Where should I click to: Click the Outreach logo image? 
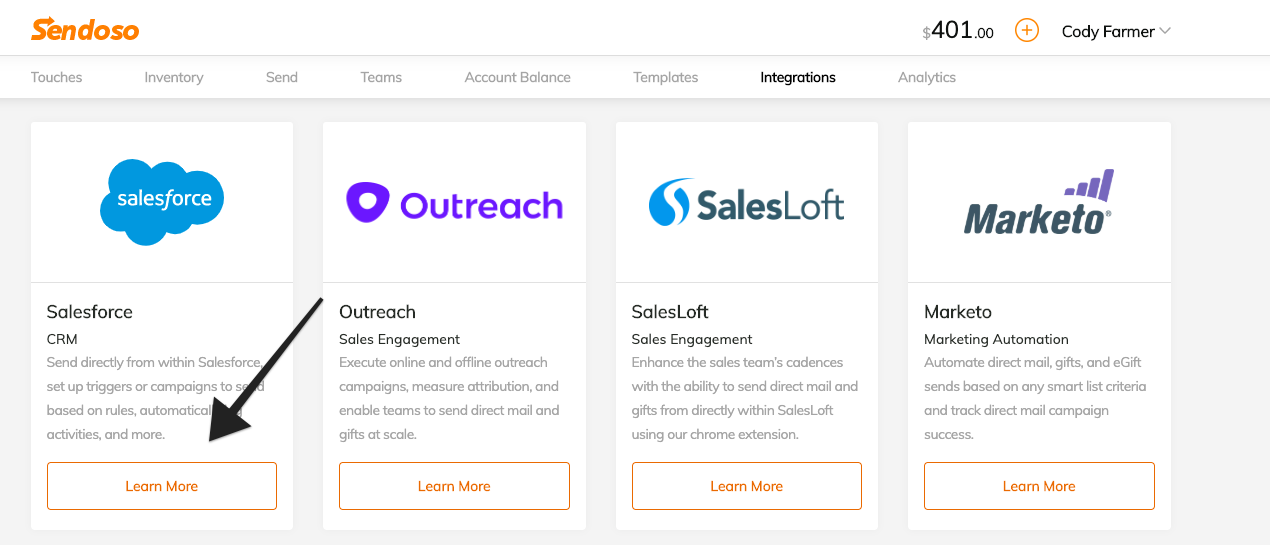coord(454,204)
